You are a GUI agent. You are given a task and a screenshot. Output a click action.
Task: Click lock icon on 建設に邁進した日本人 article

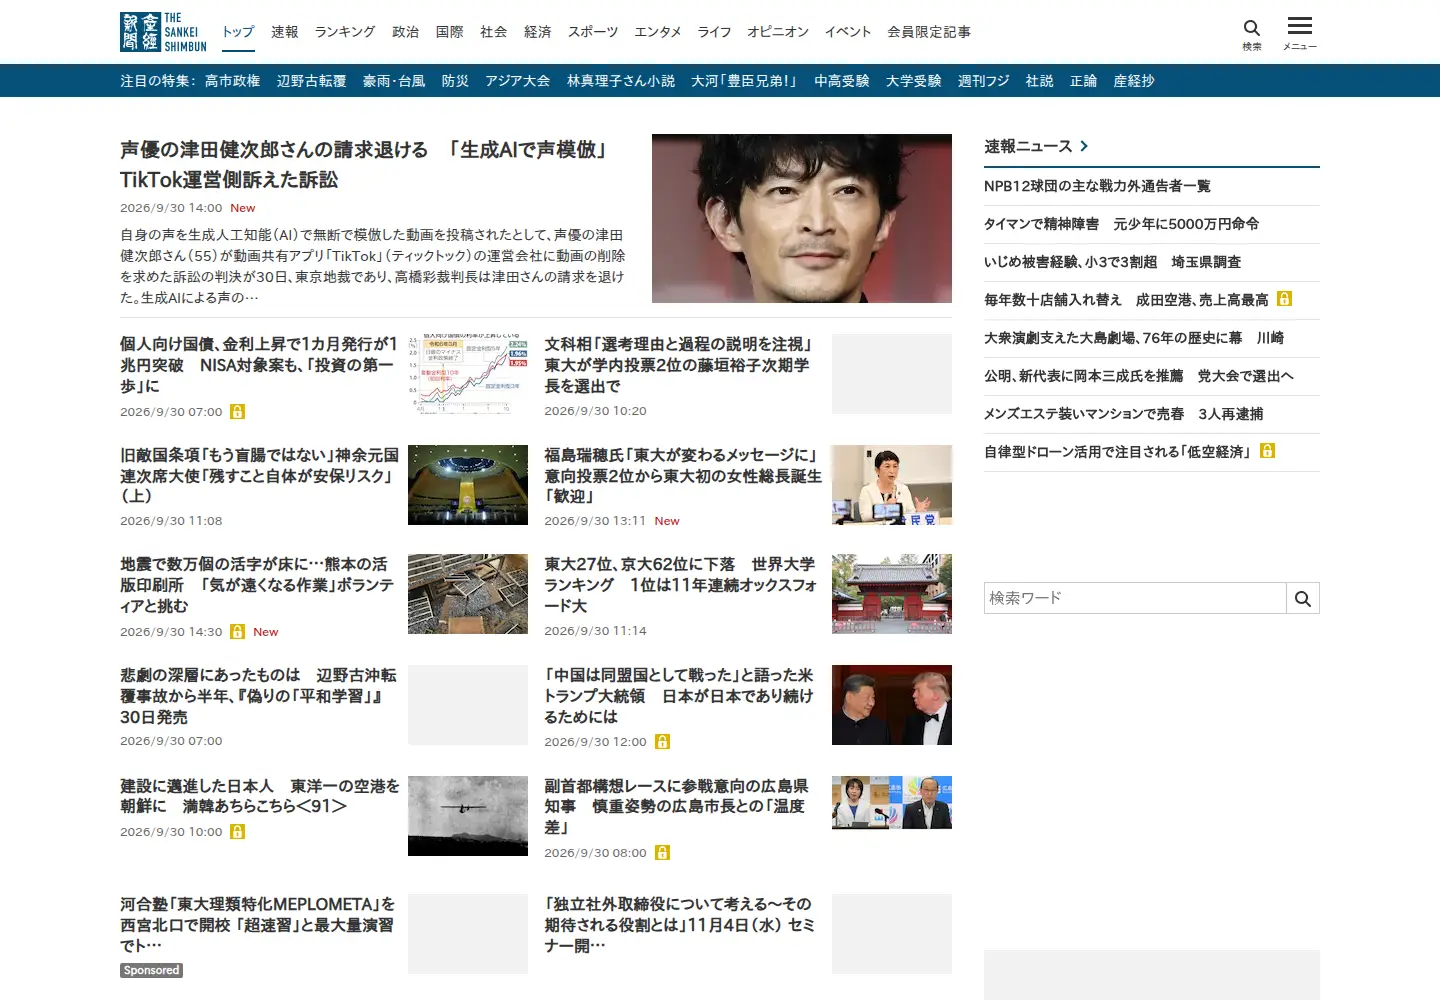pyautogui.click(x=237, y=831)
